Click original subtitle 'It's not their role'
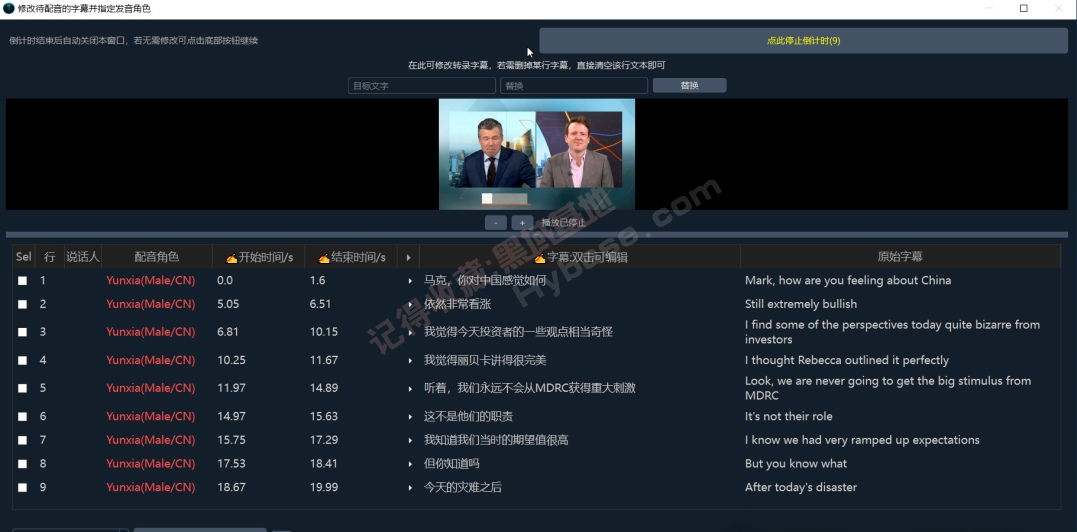 pyautogui.click(x=789, y=417)
